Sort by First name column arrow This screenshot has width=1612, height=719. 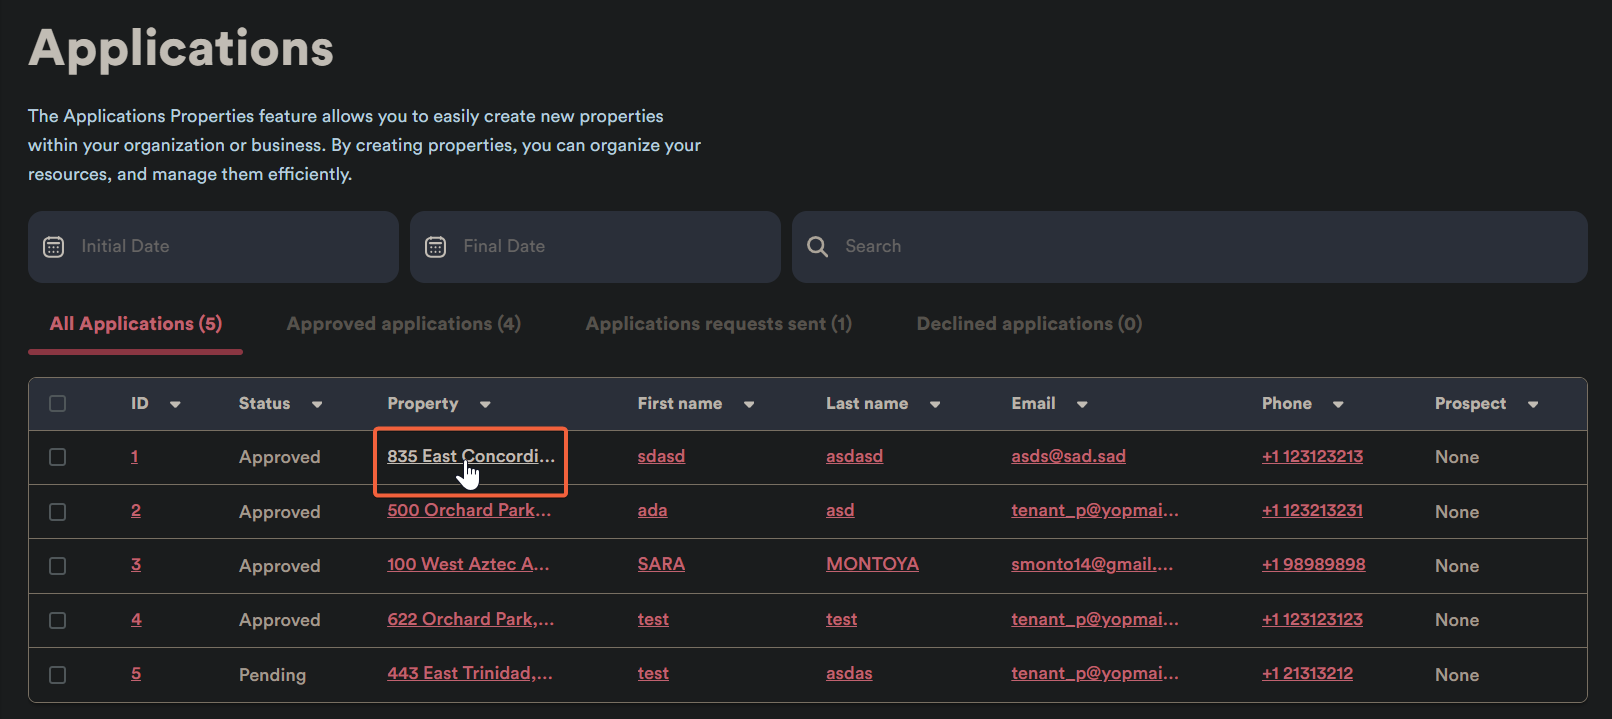pyautogui.click(x=749, y=405)
